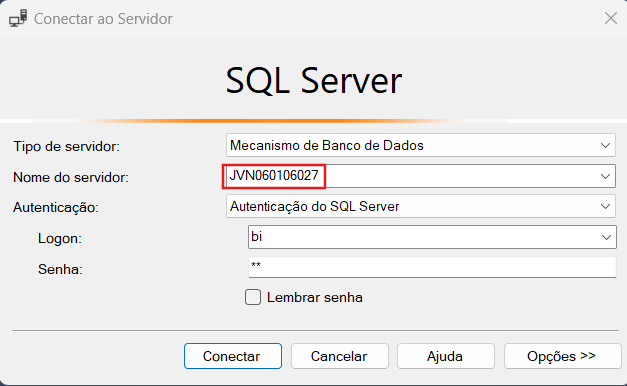Click the Cancelar button
627x386 pixels.
click(x=339, y=356)
